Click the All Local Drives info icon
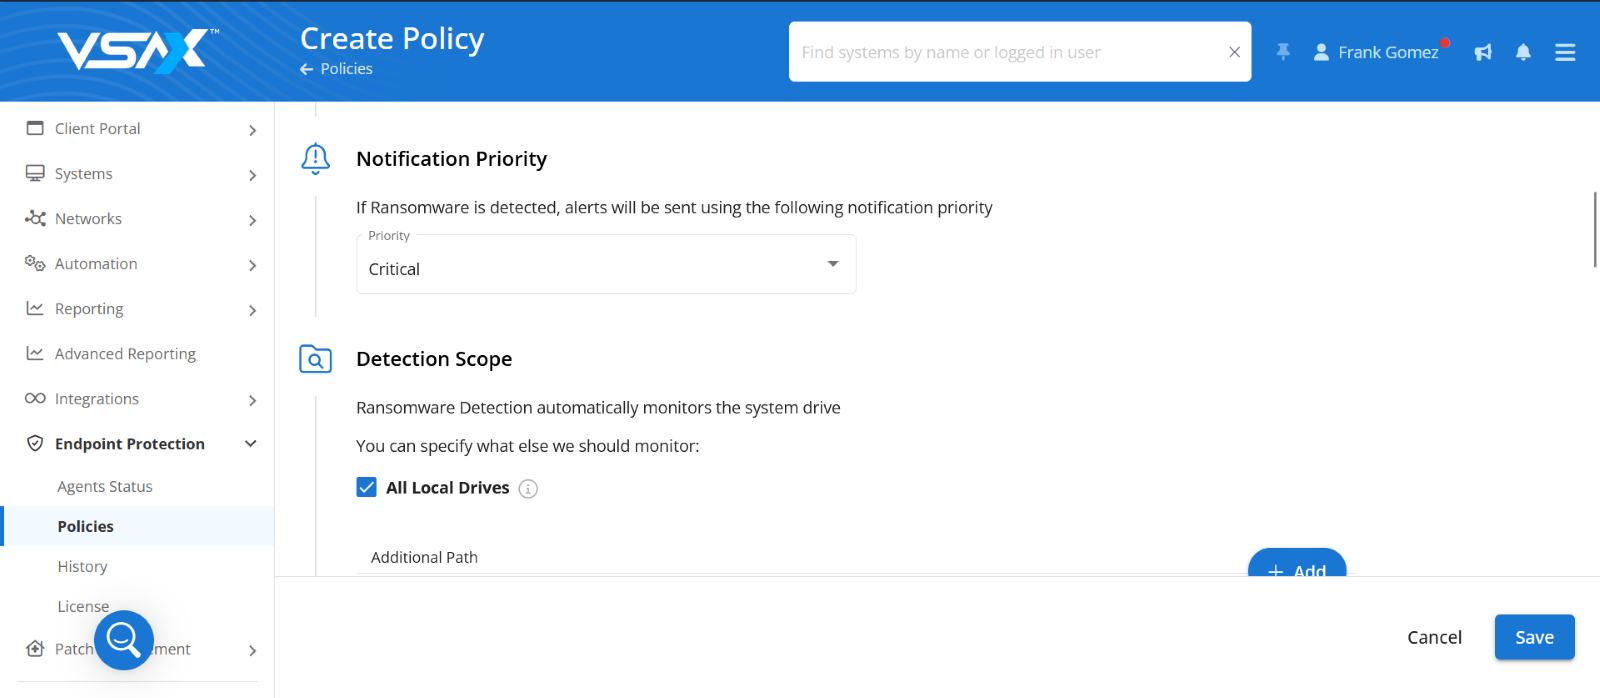The image size is (1600, 698). tap(528, 489)
